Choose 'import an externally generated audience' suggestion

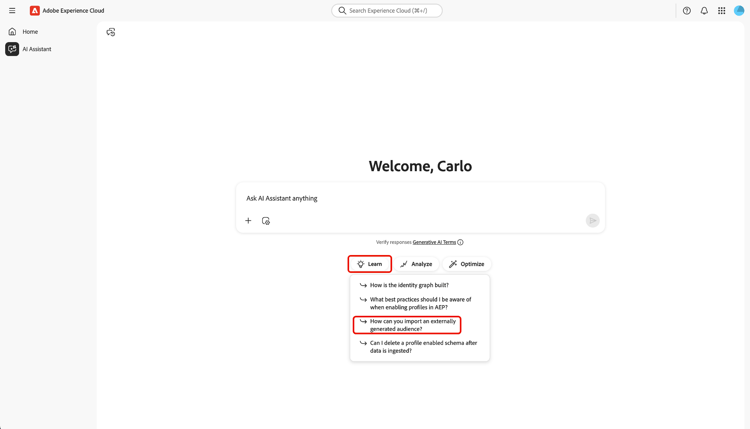click(x=407, y=325)
